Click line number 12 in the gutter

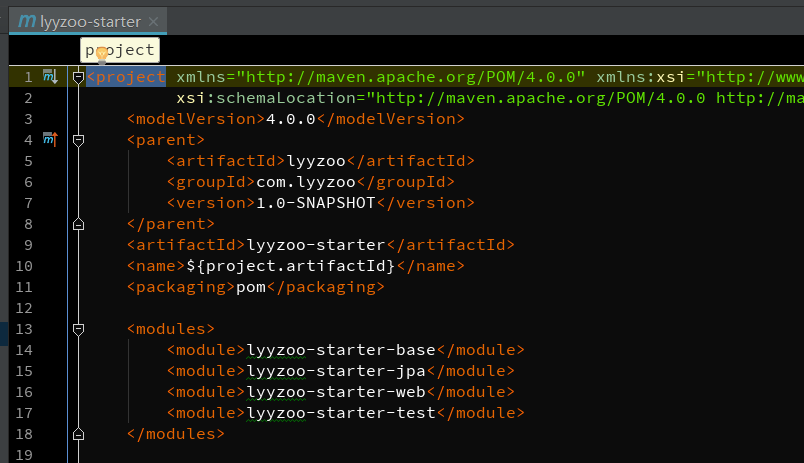[24, 308]
